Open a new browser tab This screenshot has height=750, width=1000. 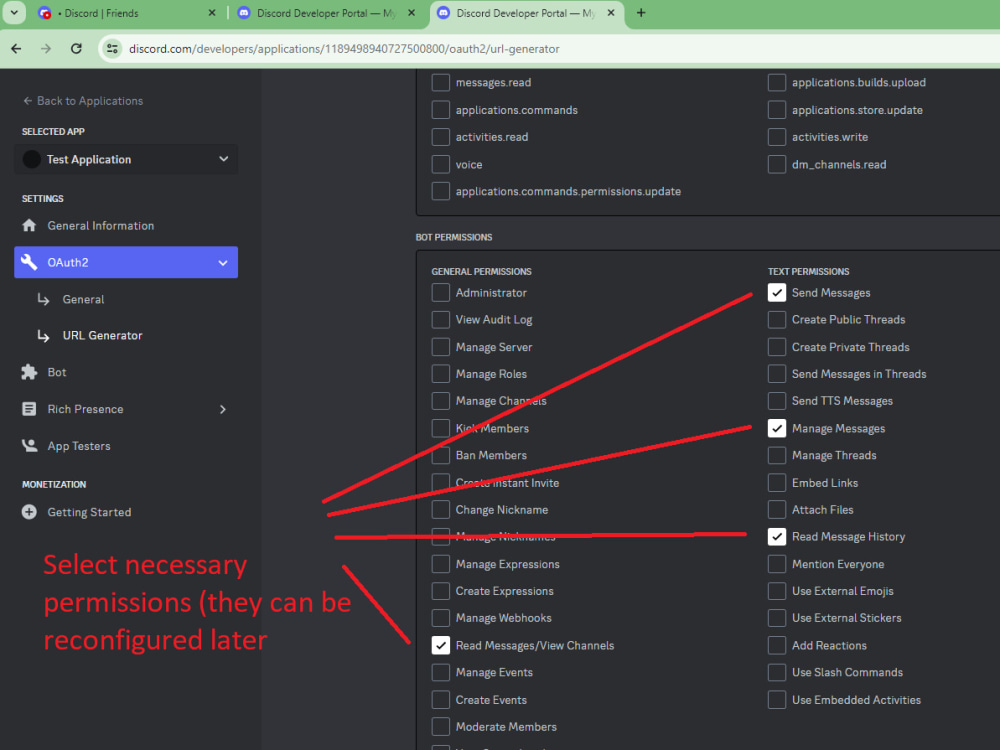[641, 13]
